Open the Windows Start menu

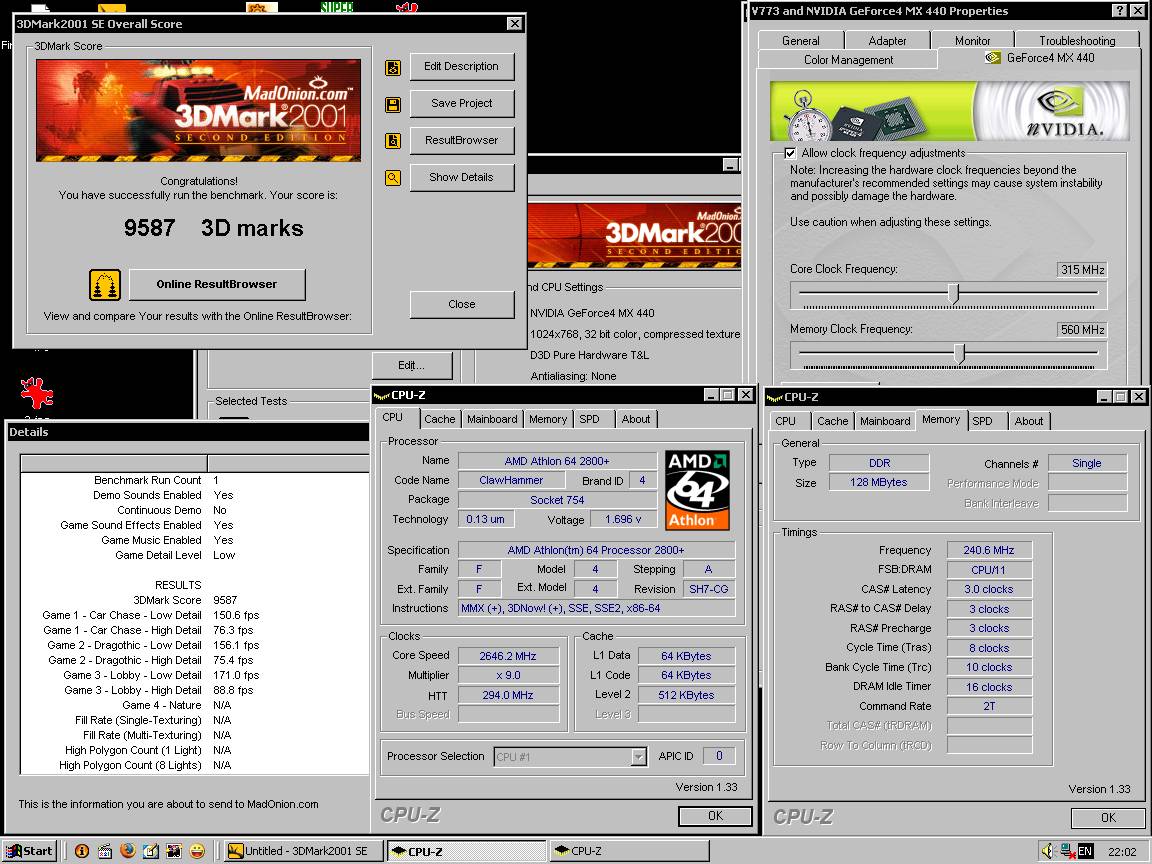coord(29,851)
